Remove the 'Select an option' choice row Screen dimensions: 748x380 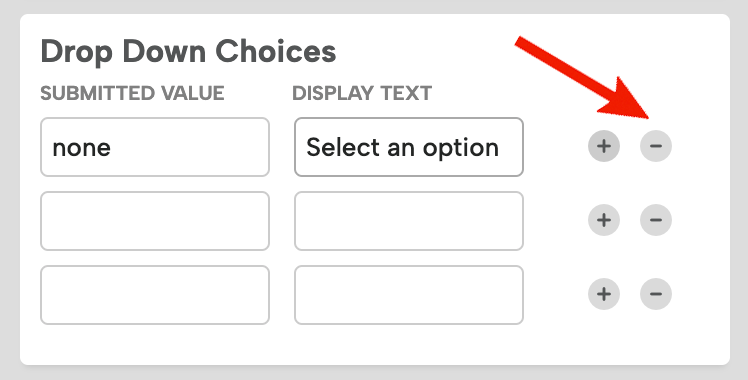(x=655, y=146)
